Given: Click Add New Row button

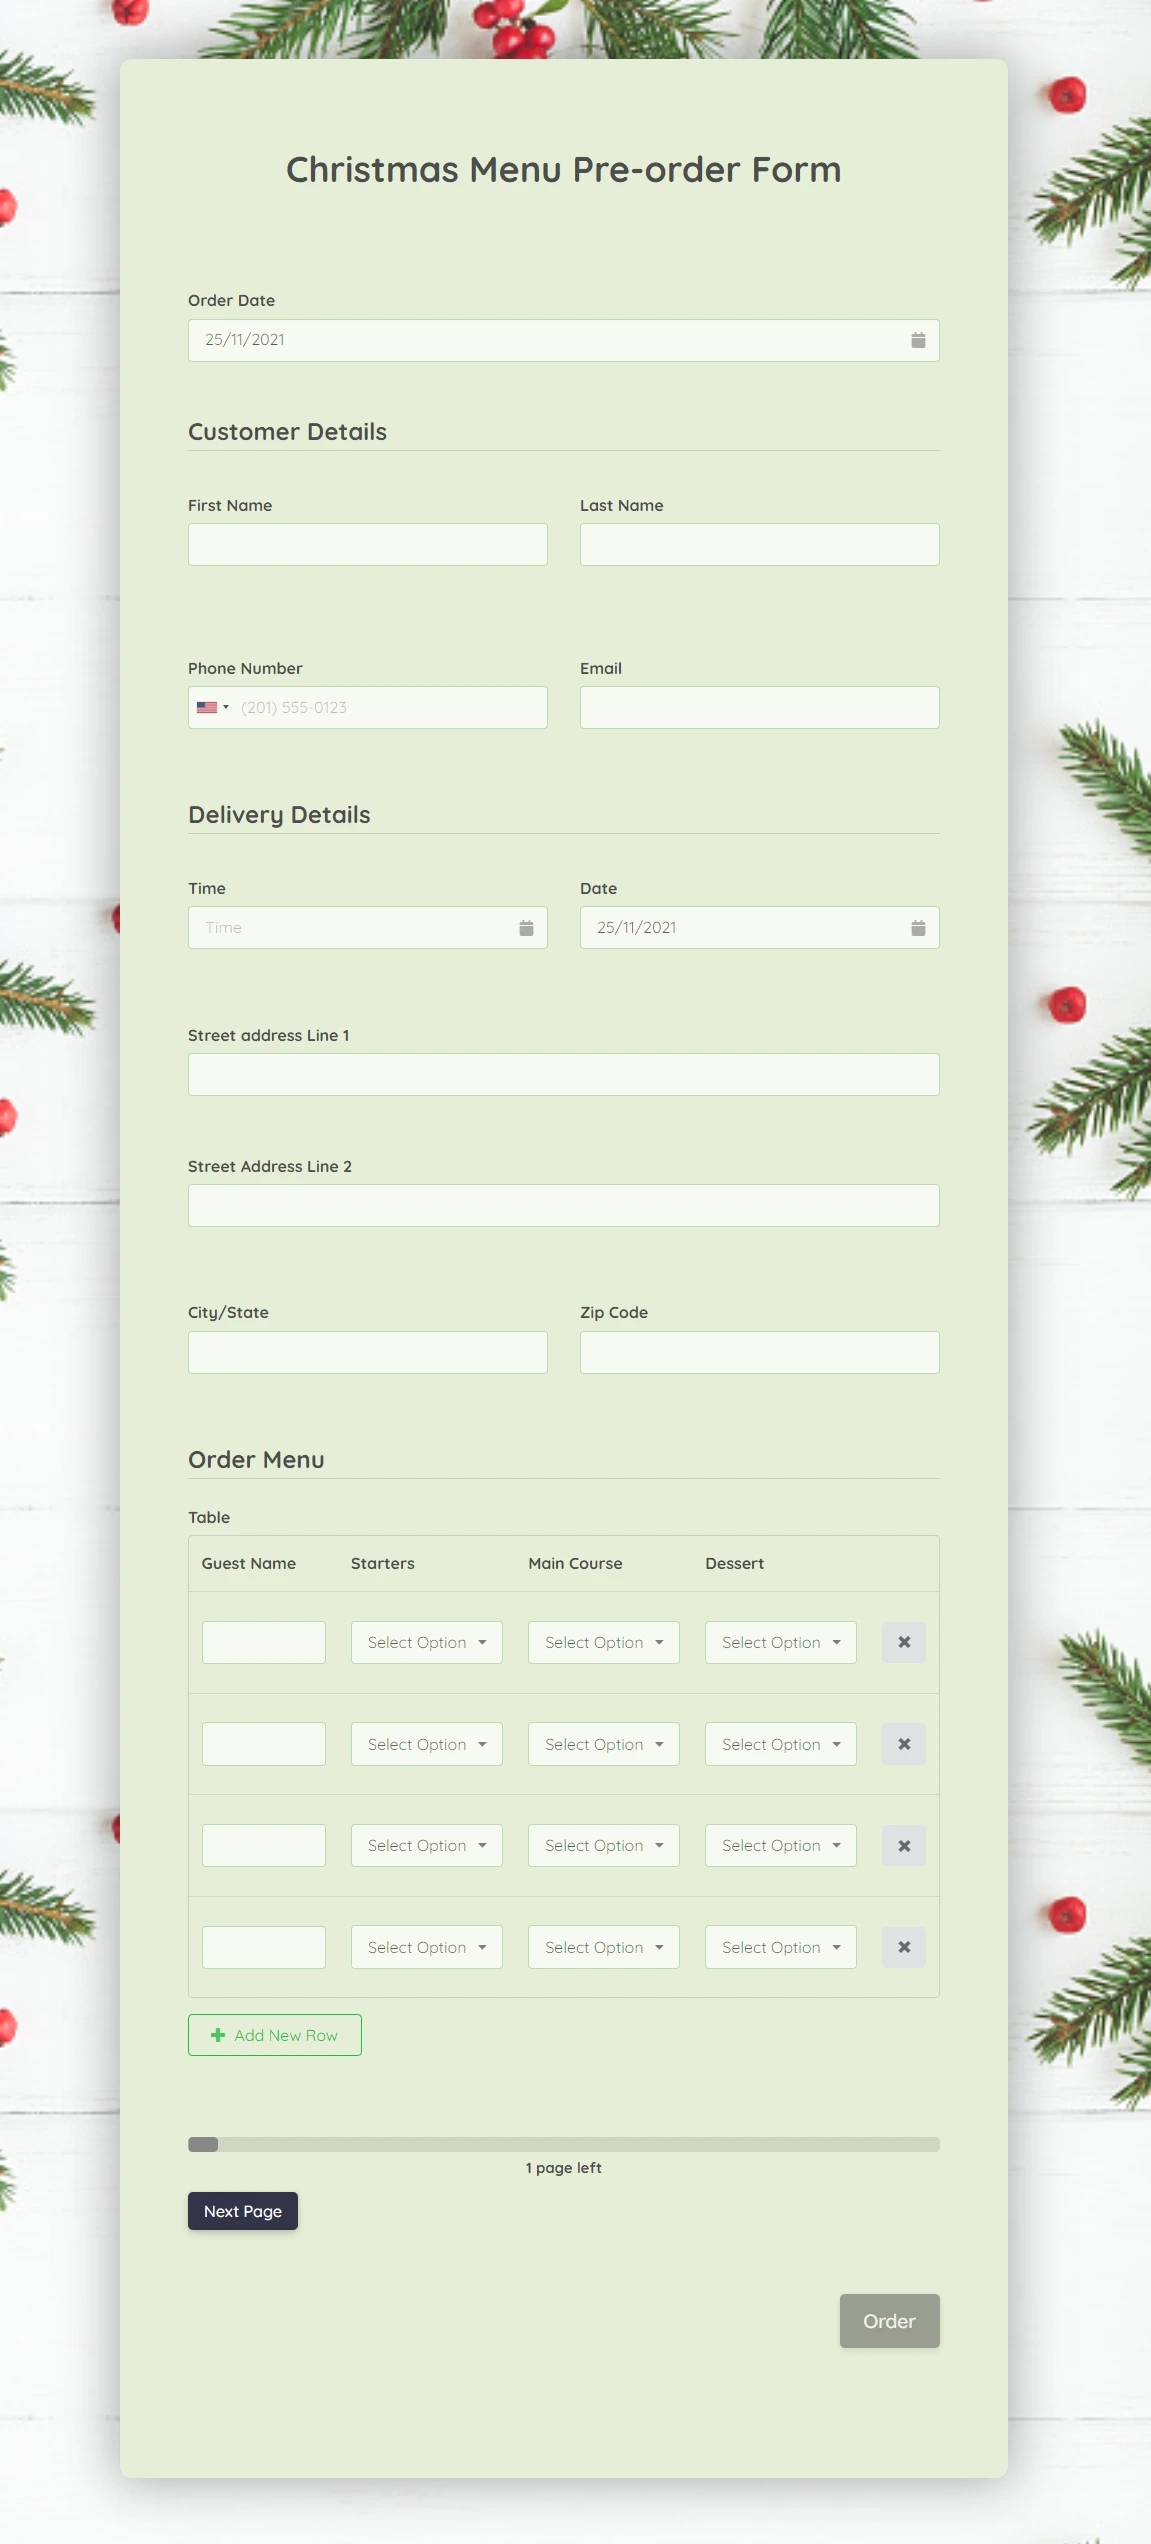Looking at the screenshot, I should (275, 2035).
